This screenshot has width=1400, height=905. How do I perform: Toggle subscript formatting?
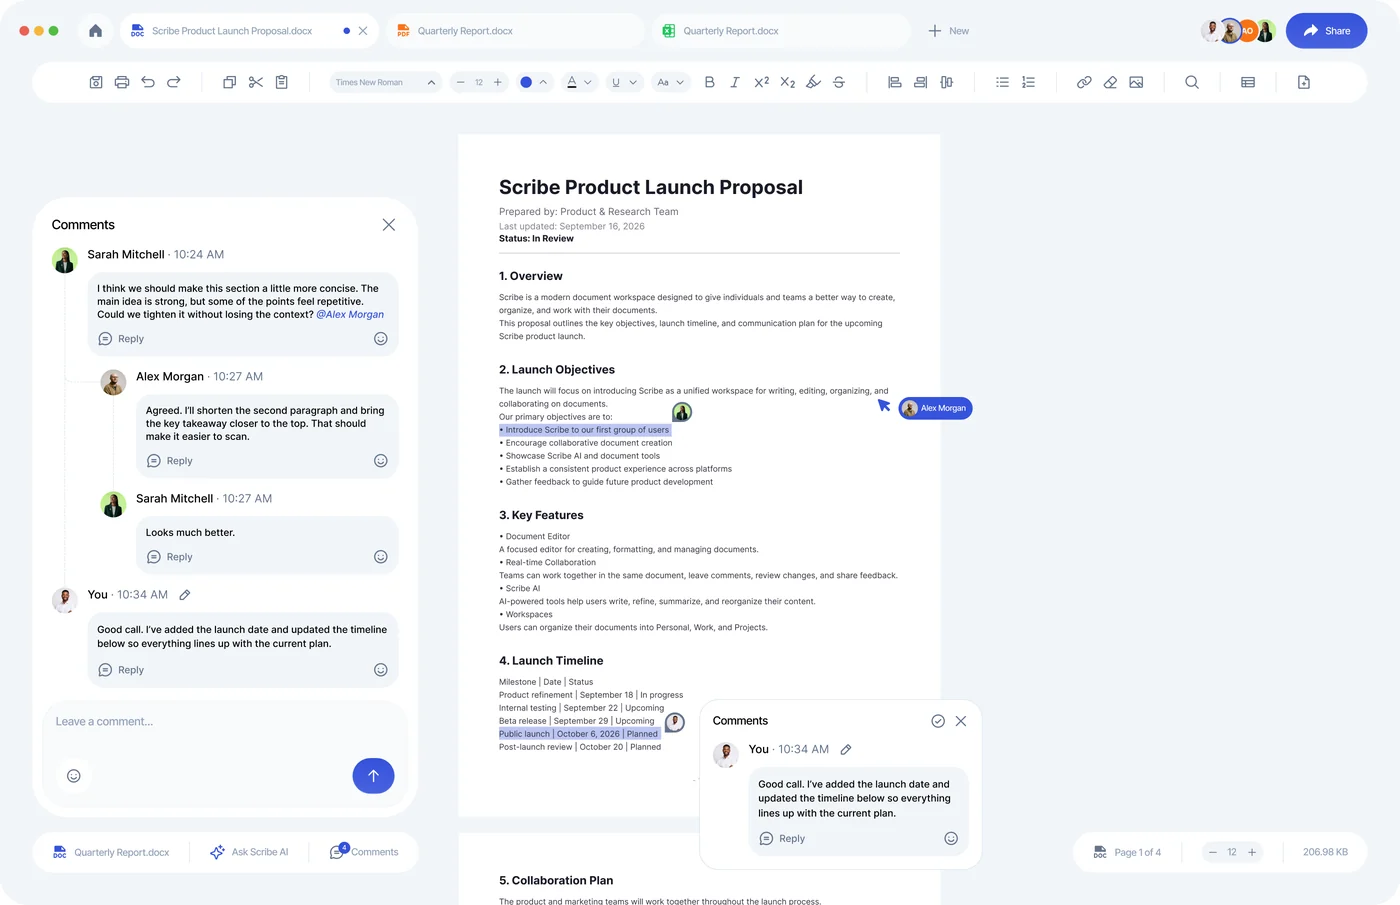(x=787, y=82)
